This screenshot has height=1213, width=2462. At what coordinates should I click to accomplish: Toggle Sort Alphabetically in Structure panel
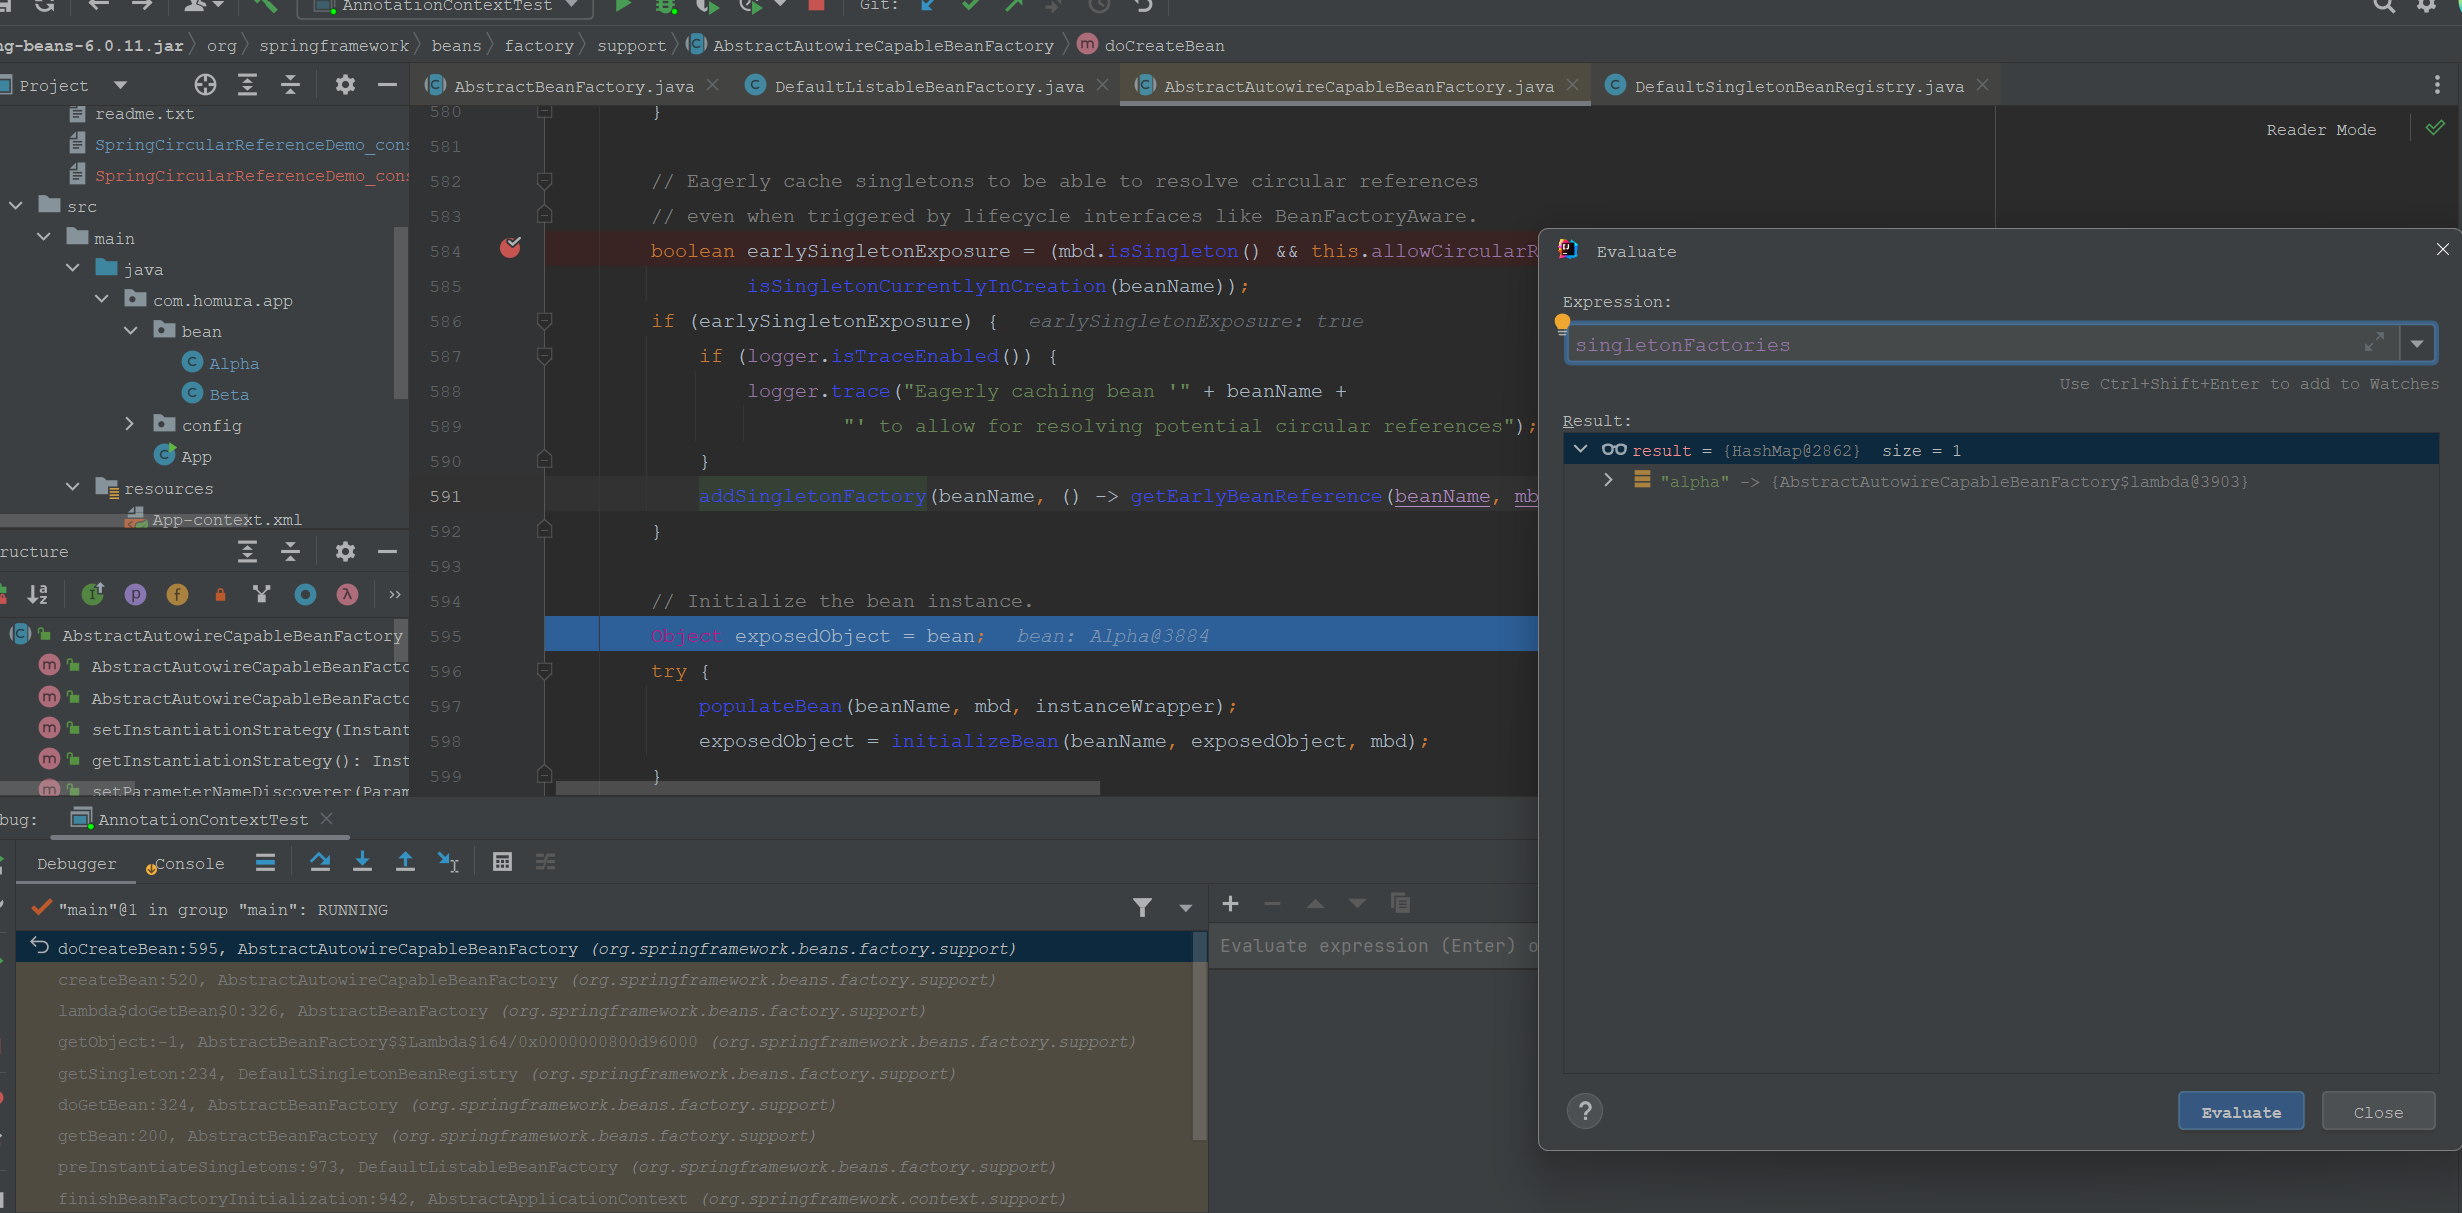[x=37, y=595]
